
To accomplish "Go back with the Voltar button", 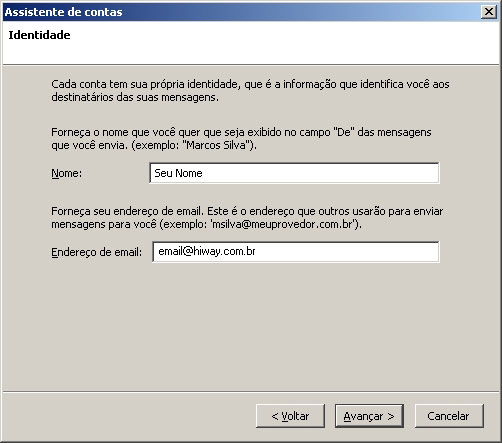I will point(290,416).
